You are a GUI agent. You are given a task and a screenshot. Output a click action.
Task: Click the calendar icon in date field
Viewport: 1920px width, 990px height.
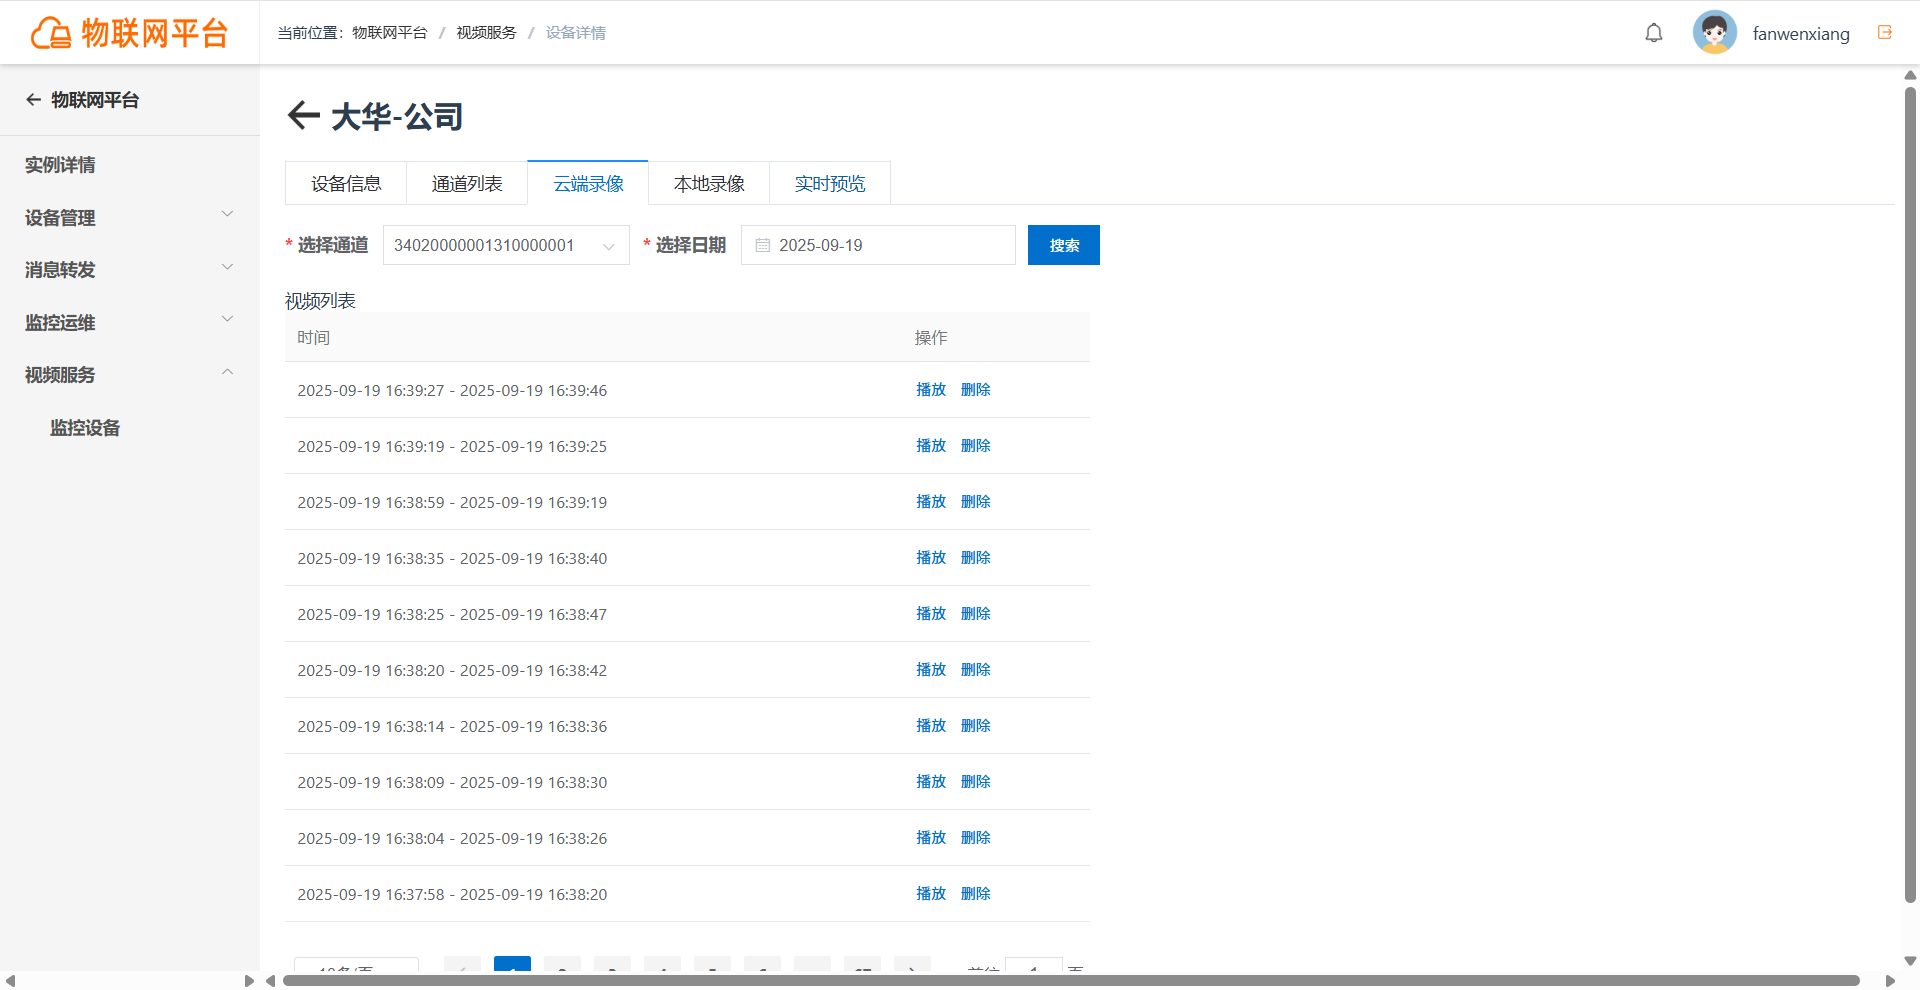pyautogui.click(x=763, y=245)
